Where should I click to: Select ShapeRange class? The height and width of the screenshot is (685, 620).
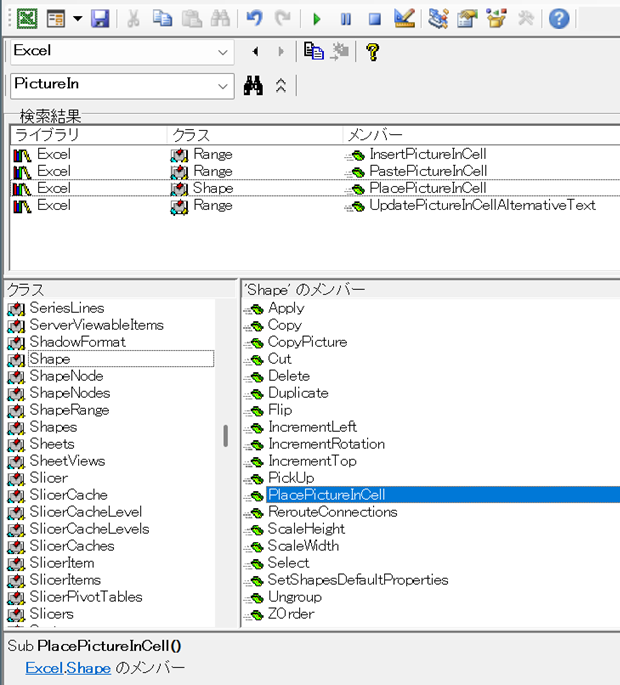69,410
